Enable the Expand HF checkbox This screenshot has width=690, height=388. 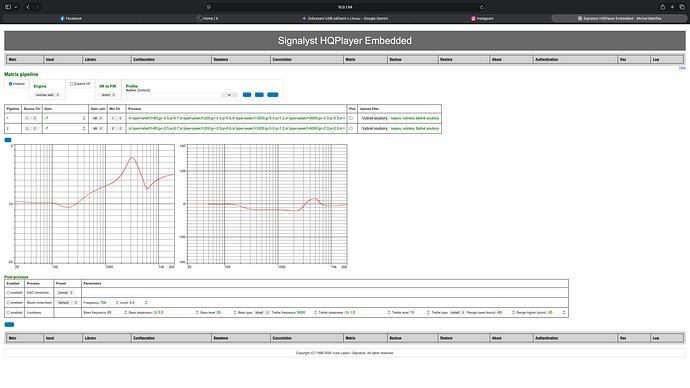71,84
